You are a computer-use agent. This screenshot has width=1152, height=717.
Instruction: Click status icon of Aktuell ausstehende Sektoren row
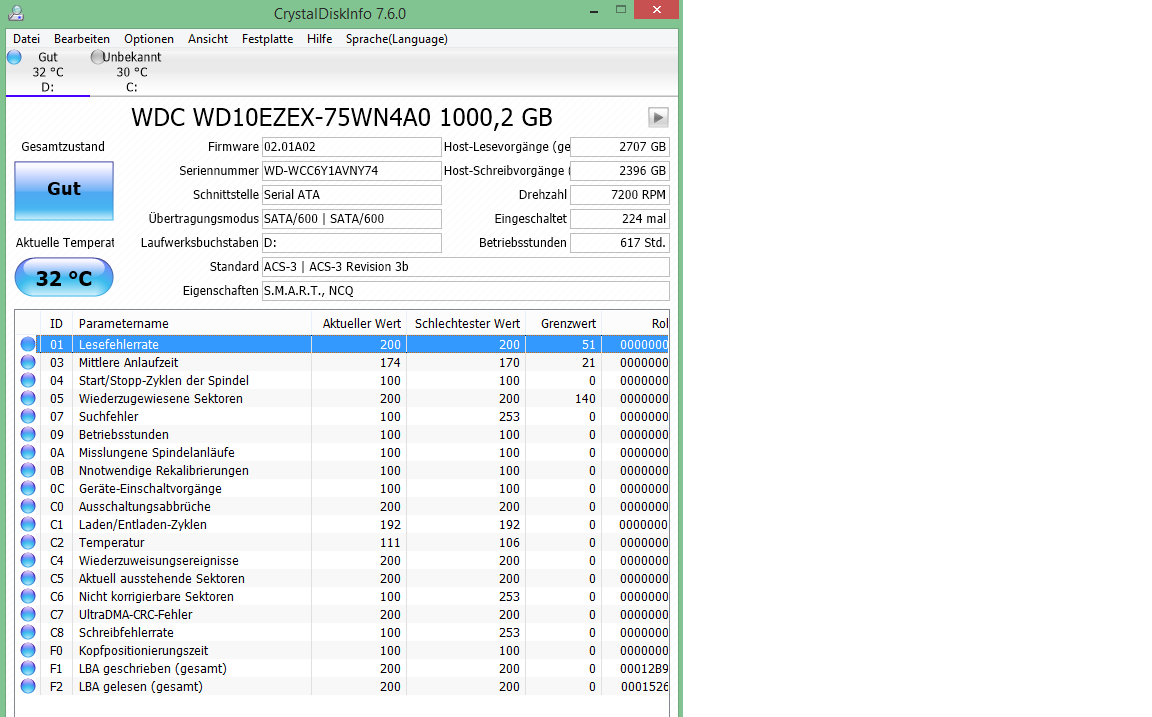[28, 578]
